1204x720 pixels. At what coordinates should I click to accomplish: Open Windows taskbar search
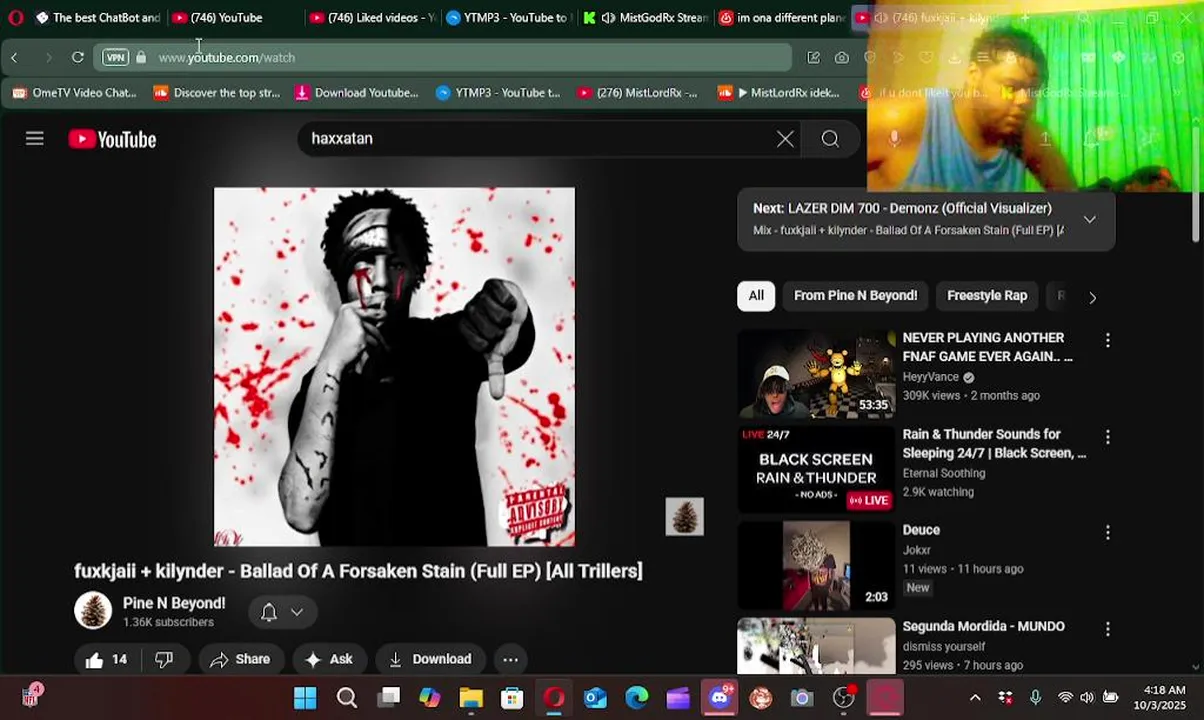coord(347,698)
